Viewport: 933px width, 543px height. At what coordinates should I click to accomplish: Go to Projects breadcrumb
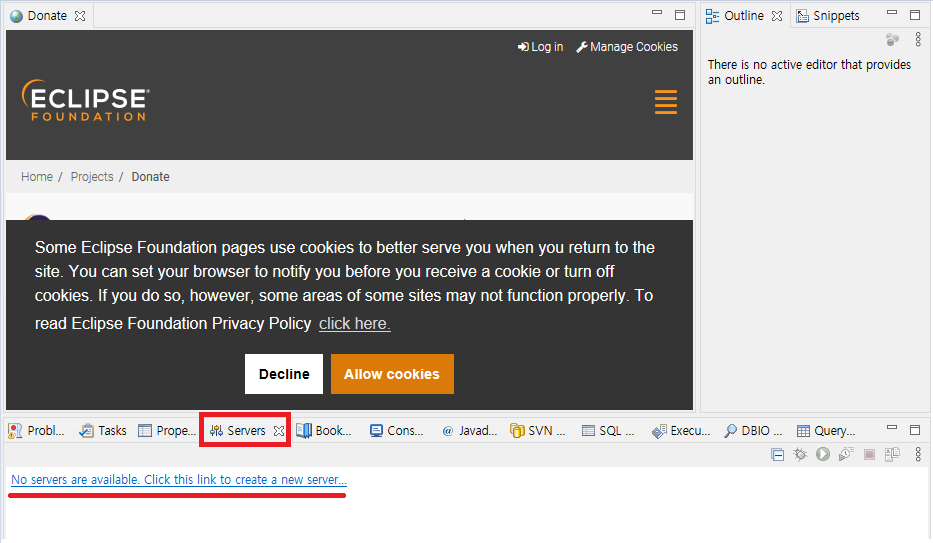[92, 177]
